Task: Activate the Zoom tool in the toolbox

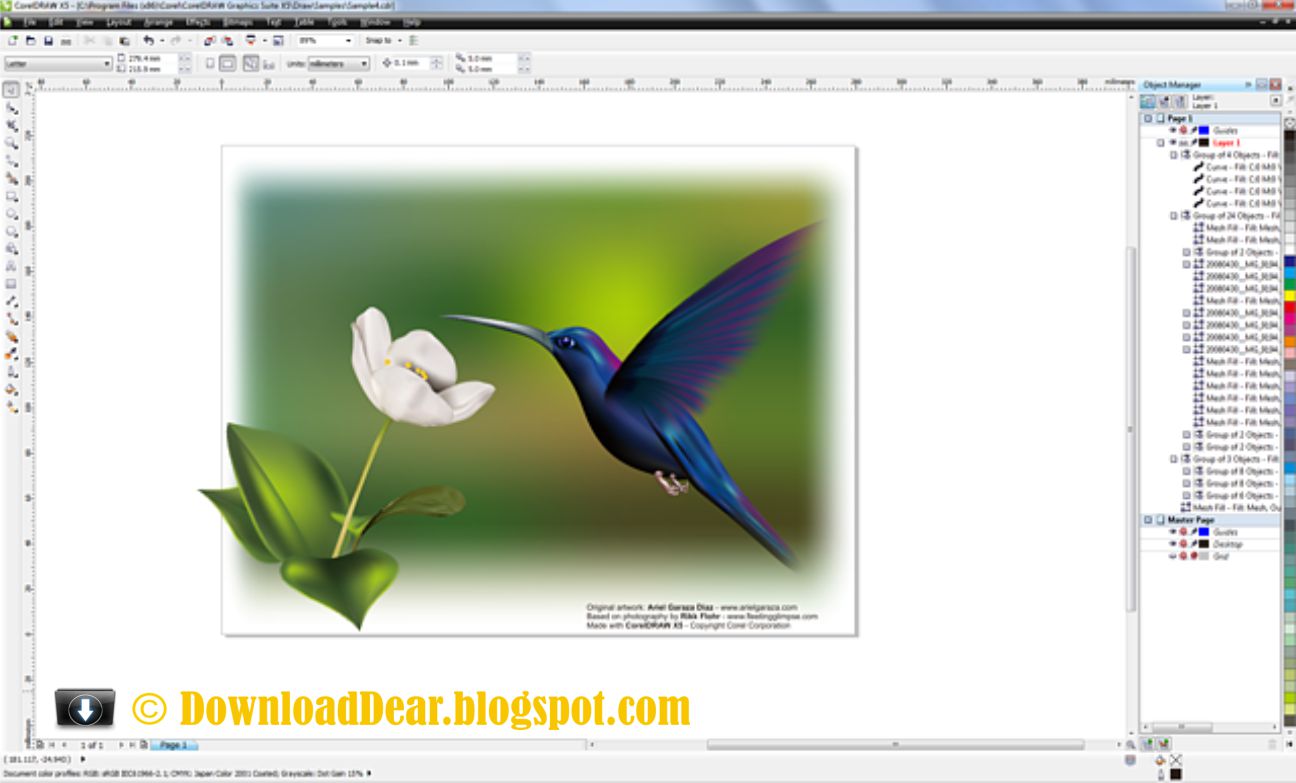Action: [x=12, y=143]
